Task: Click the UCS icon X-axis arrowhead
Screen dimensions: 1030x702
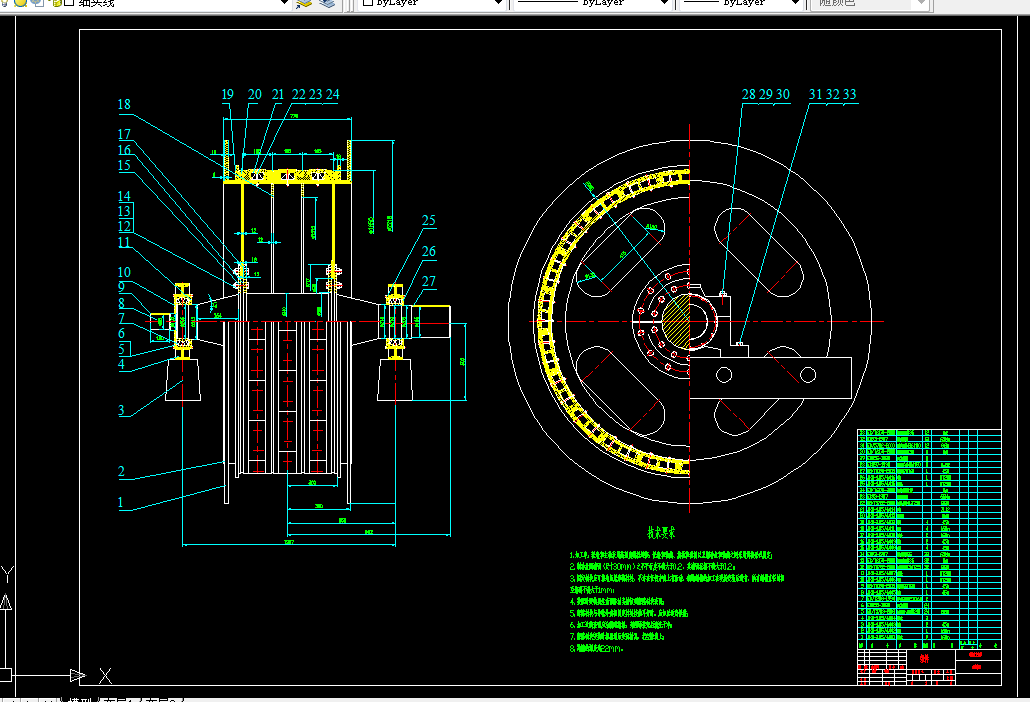Action: click(78, 675)
